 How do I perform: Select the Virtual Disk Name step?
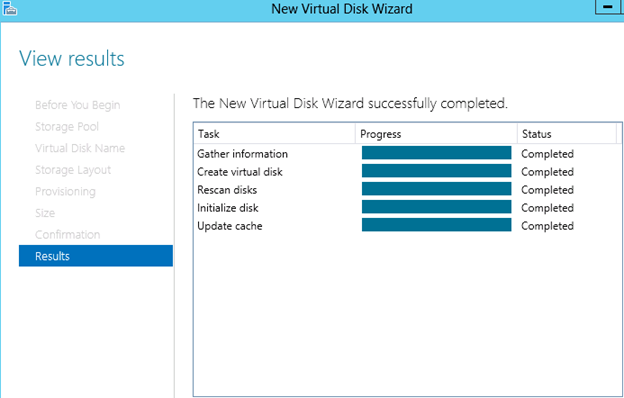80,148
